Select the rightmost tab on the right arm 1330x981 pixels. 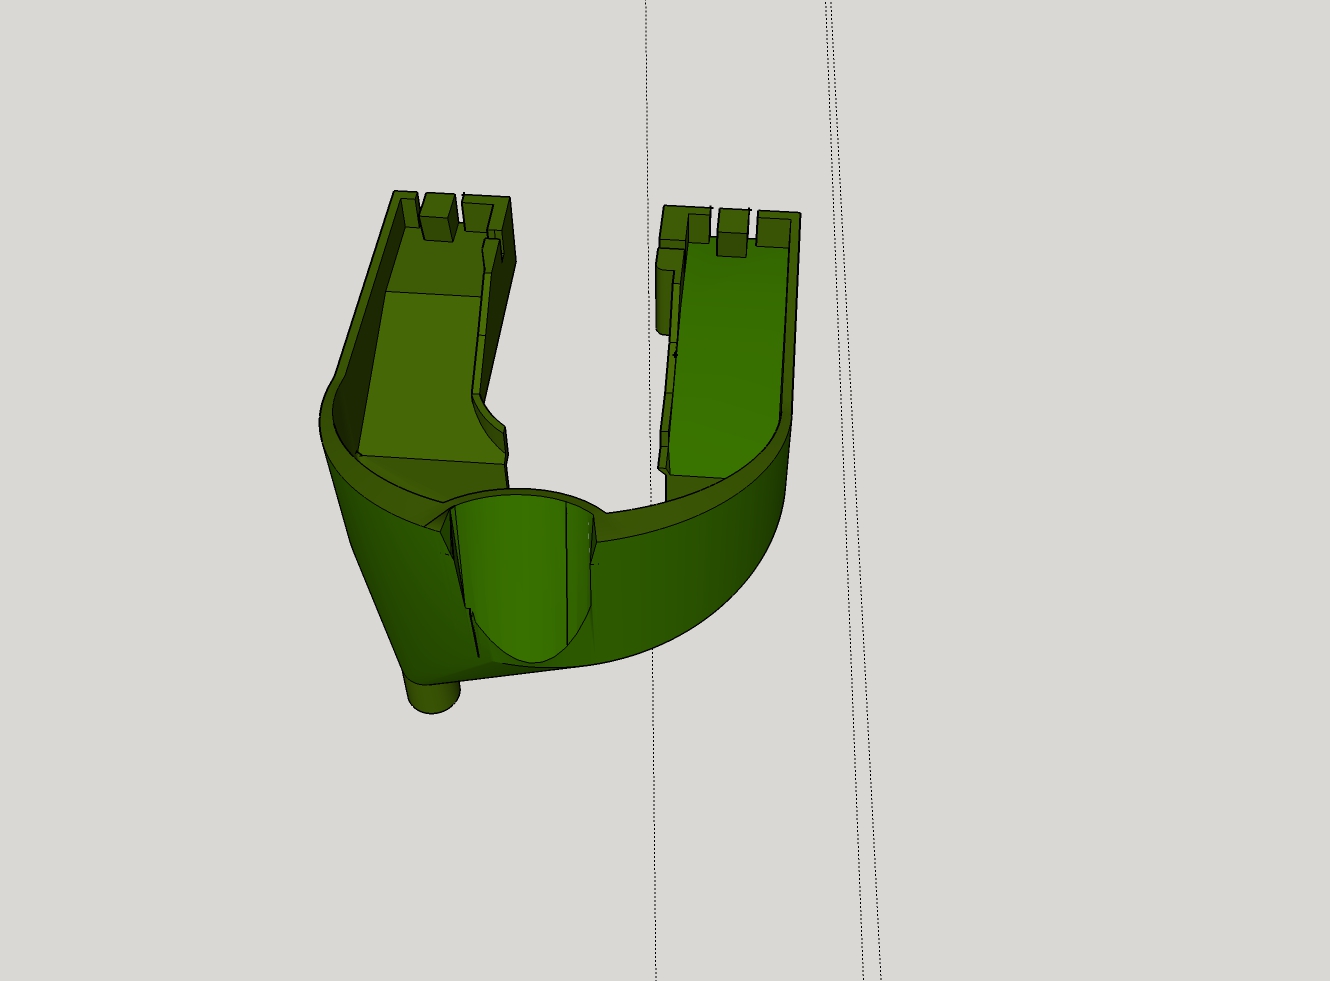point(774,229)
